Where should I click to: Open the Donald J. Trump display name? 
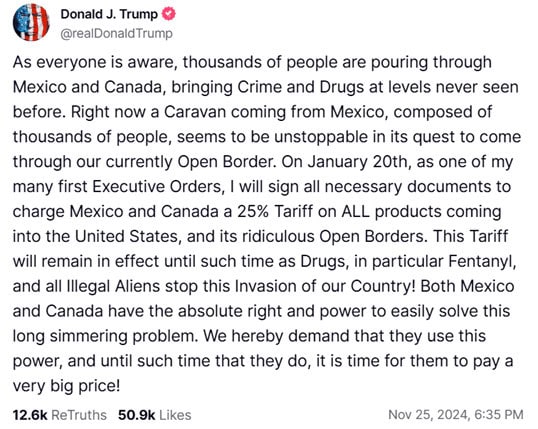(109, 14)
